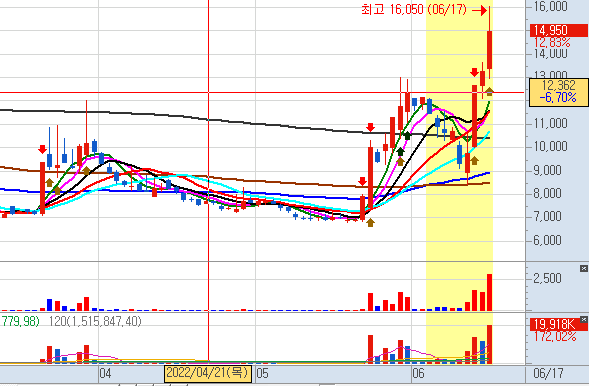Click the 16,000 price axis label

tap(551, 6)
